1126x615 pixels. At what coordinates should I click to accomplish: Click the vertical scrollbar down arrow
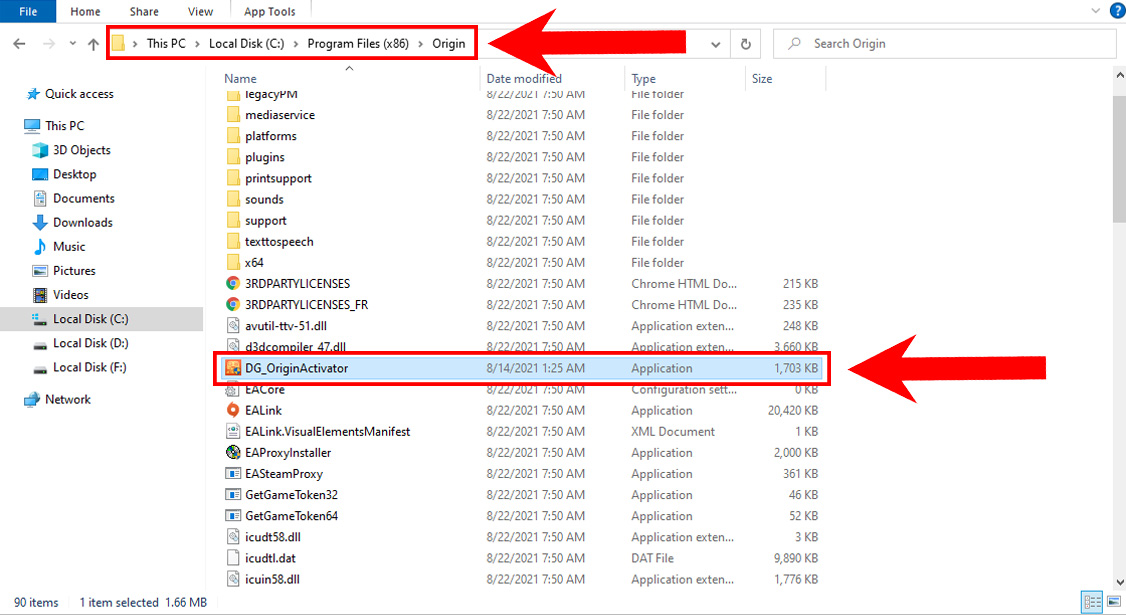[x=1120, y=583]
